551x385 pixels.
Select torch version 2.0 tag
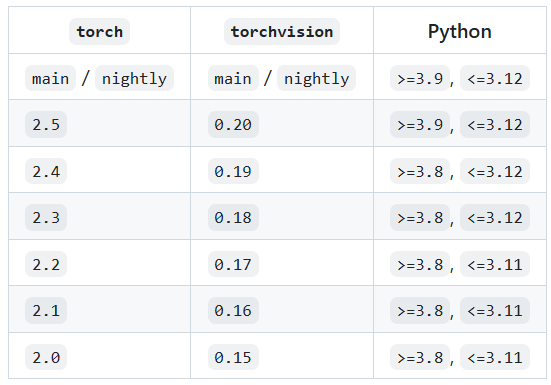click(x=46, y=357)
